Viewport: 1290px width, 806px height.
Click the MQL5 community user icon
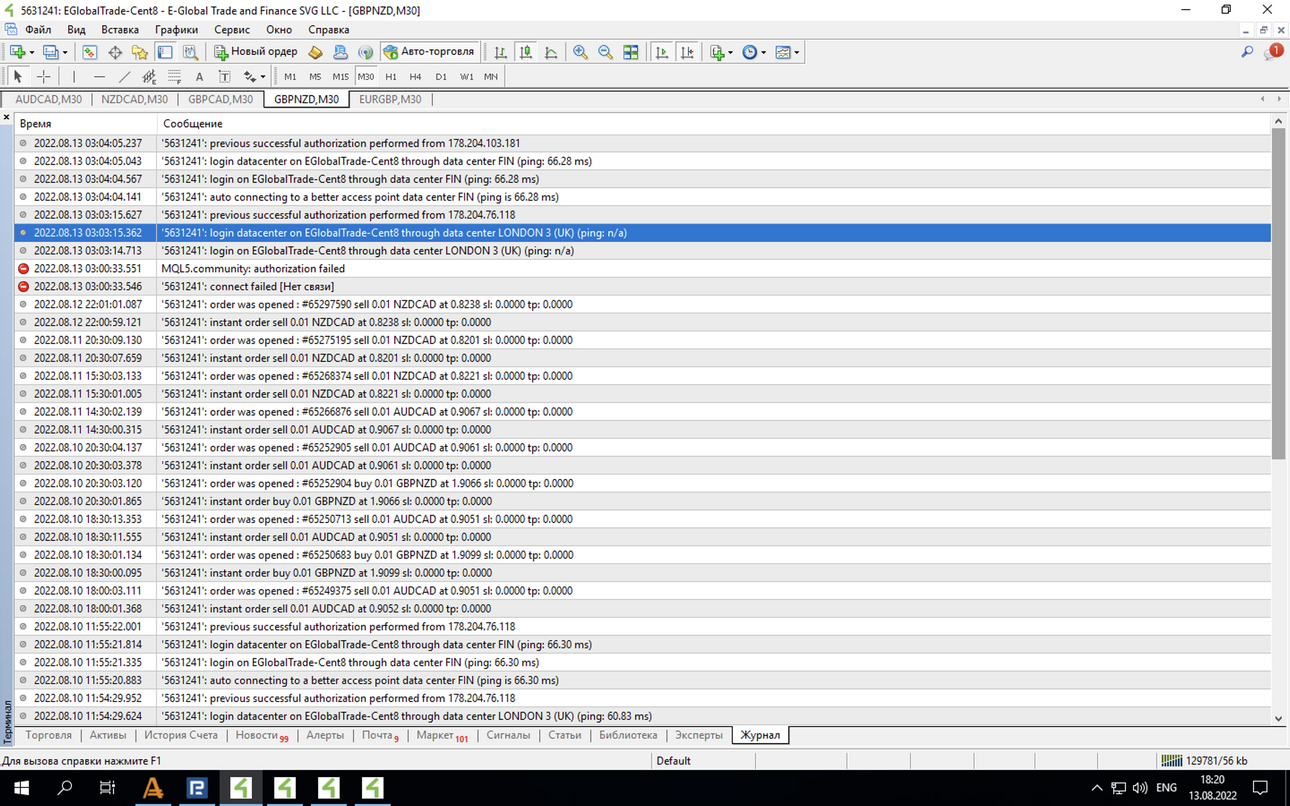point(341,52)
